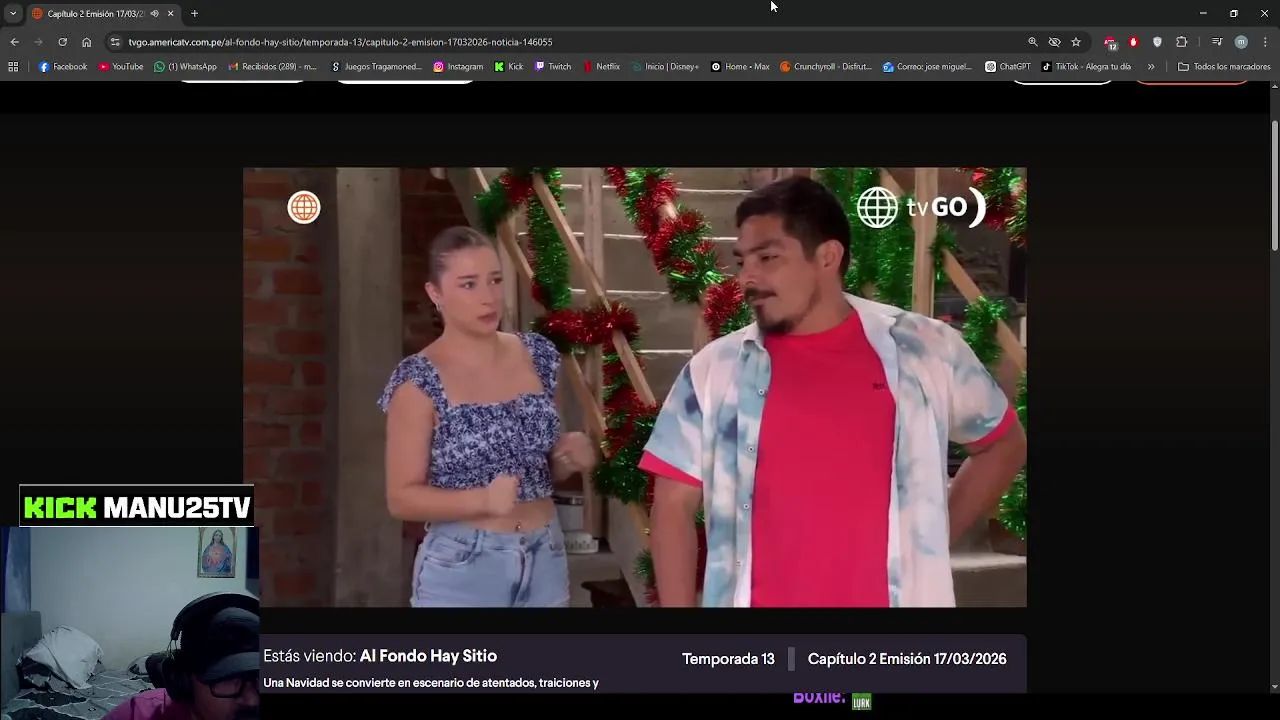
Task: Mute the Capítulo 2 tab audio icon
Action: point(154,13)
